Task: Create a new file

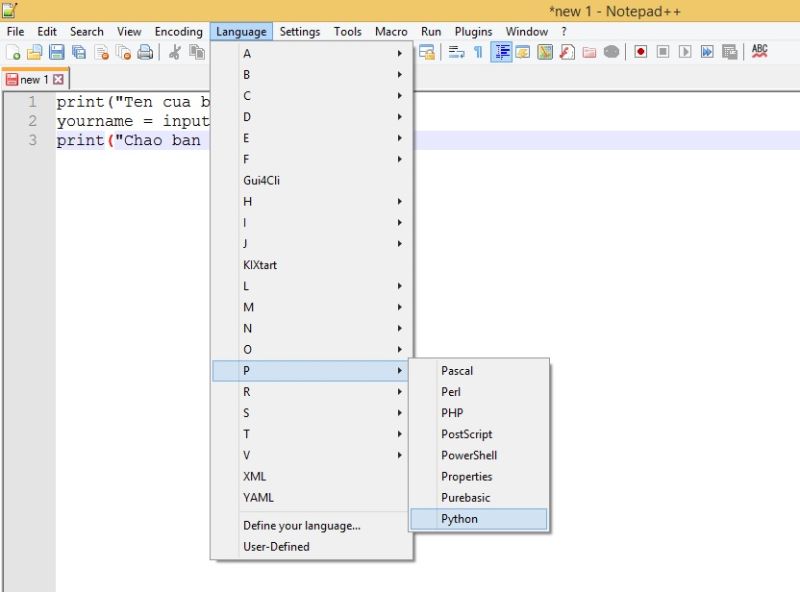Action: click(x=13, y=51)
